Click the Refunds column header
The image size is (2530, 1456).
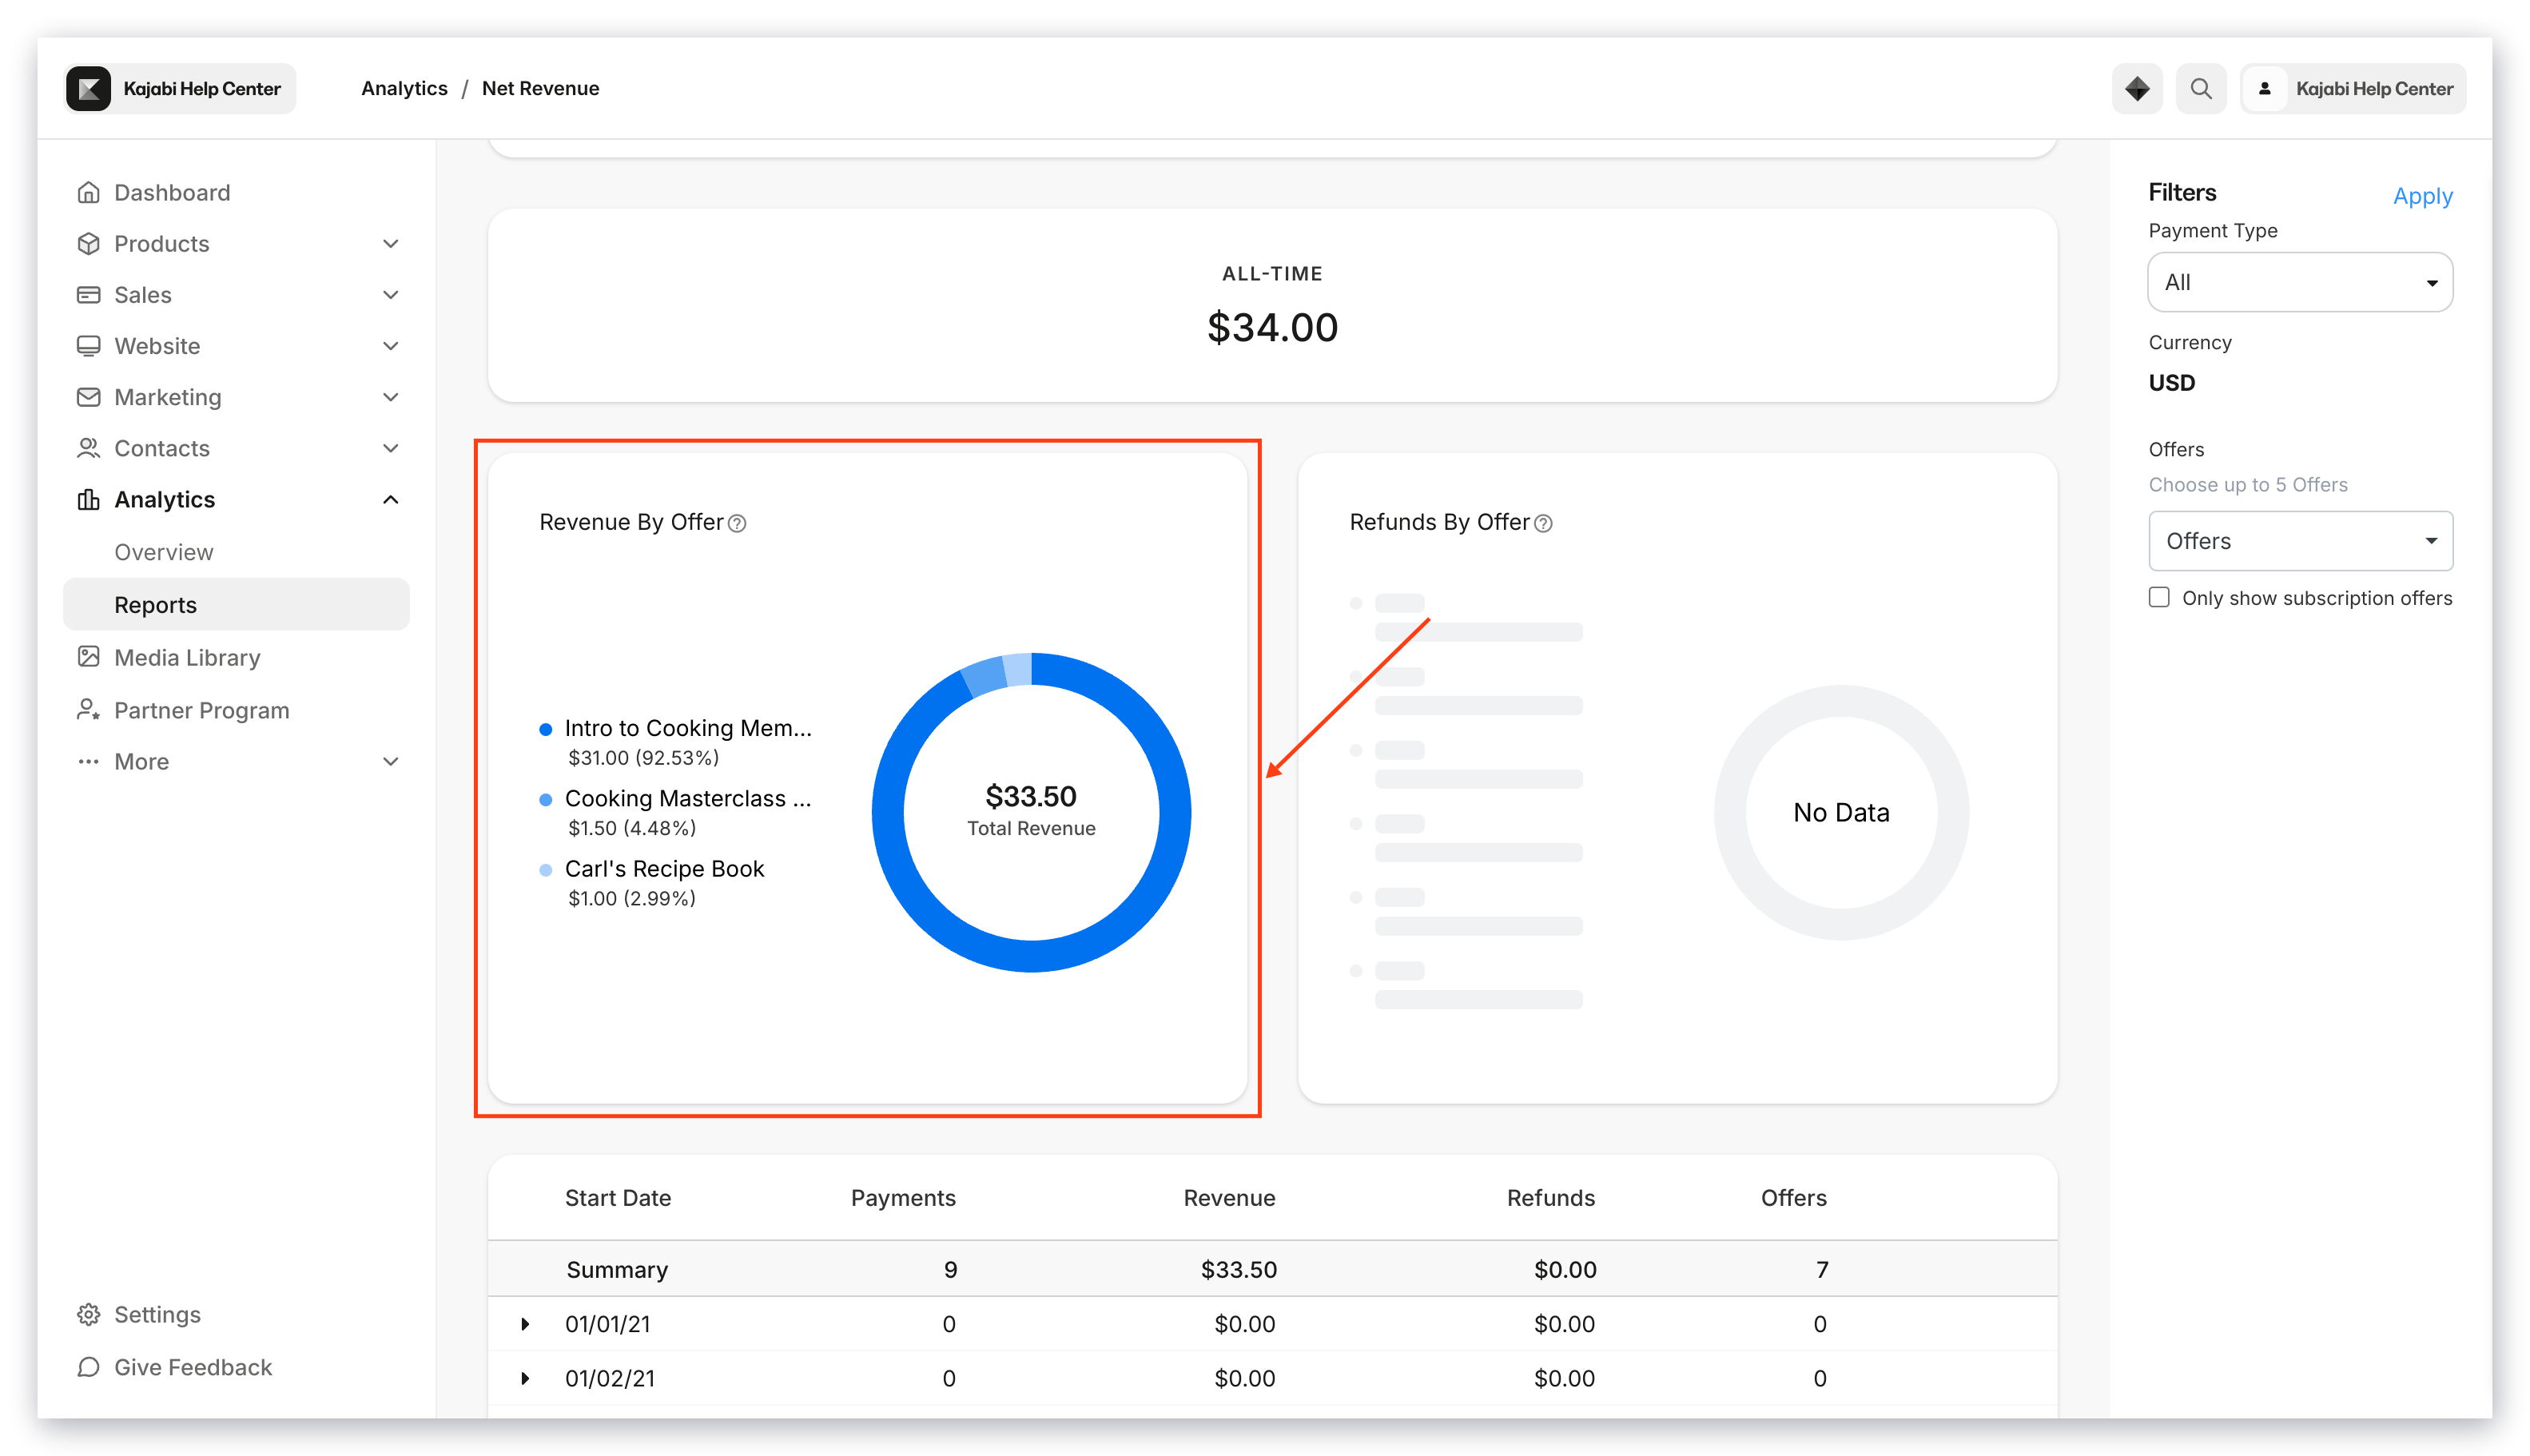1550,1197
